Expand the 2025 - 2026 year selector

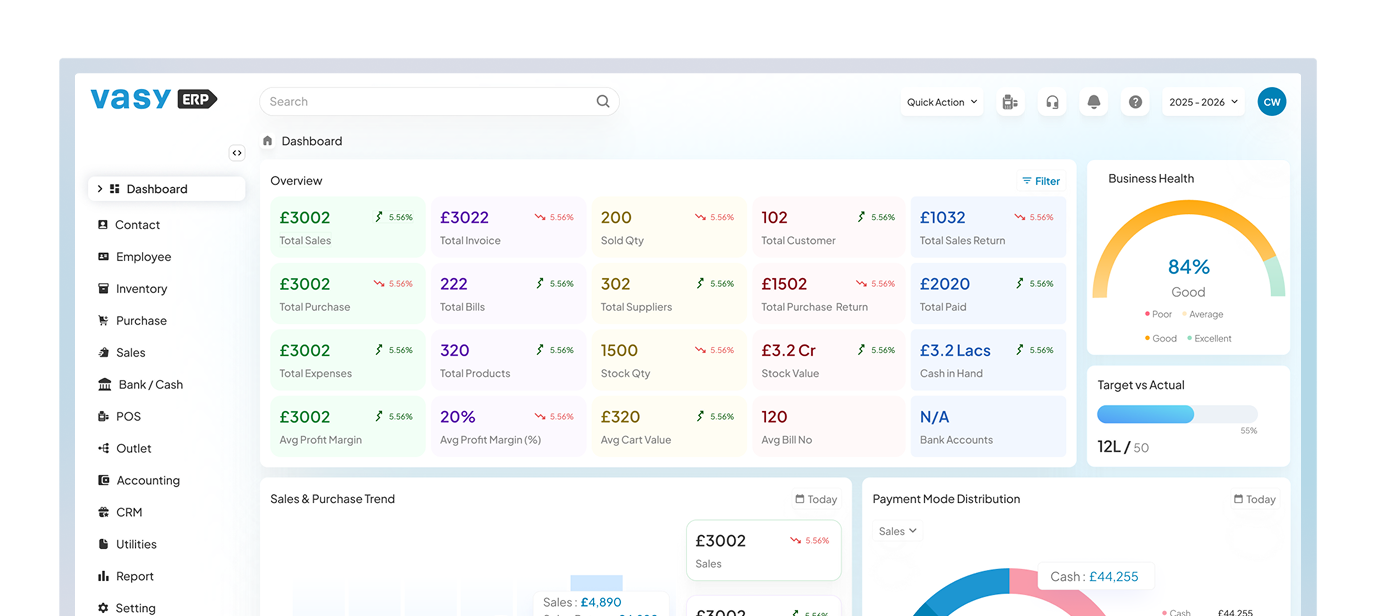click(x=1203, y=102)
